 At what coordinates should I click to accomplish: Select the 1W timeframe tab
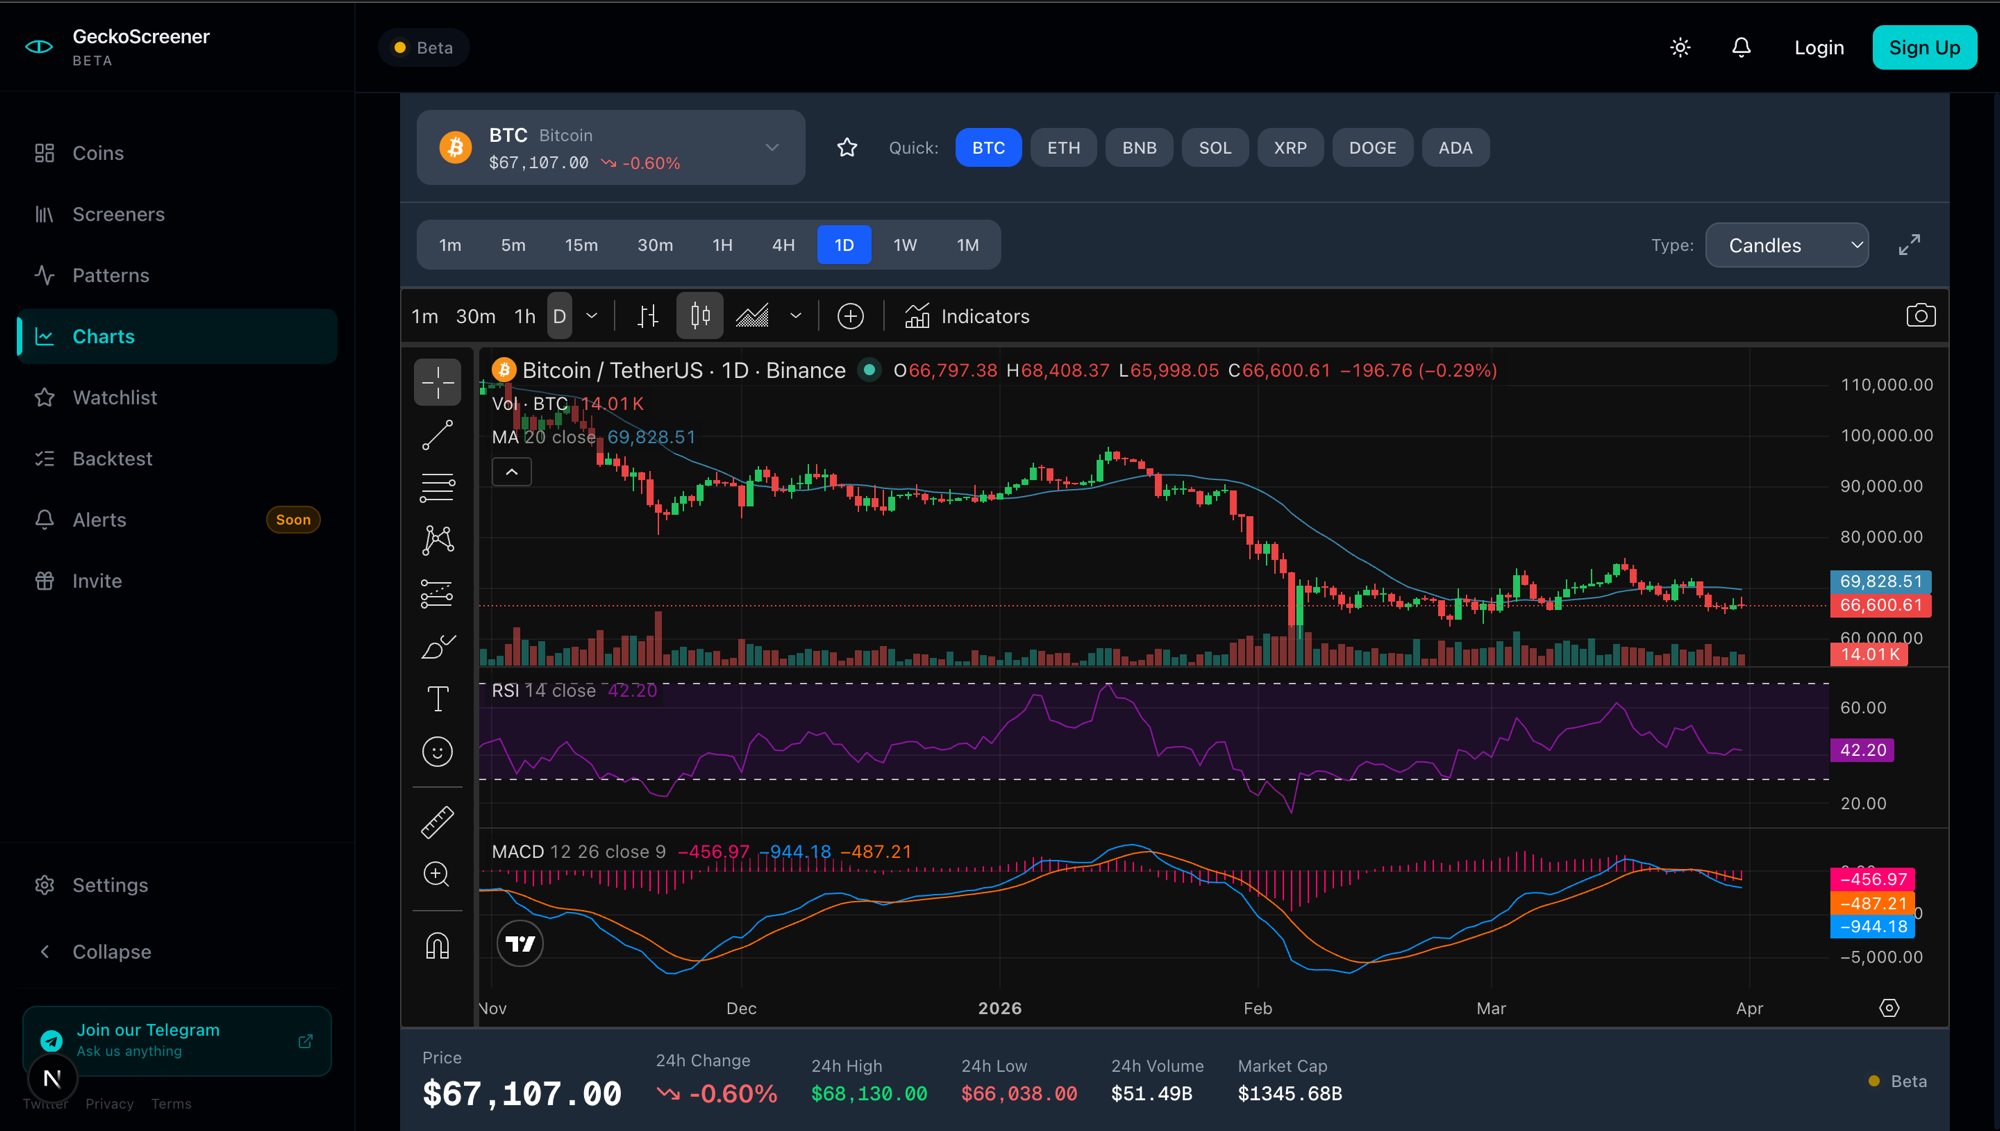tap(905, 244)
